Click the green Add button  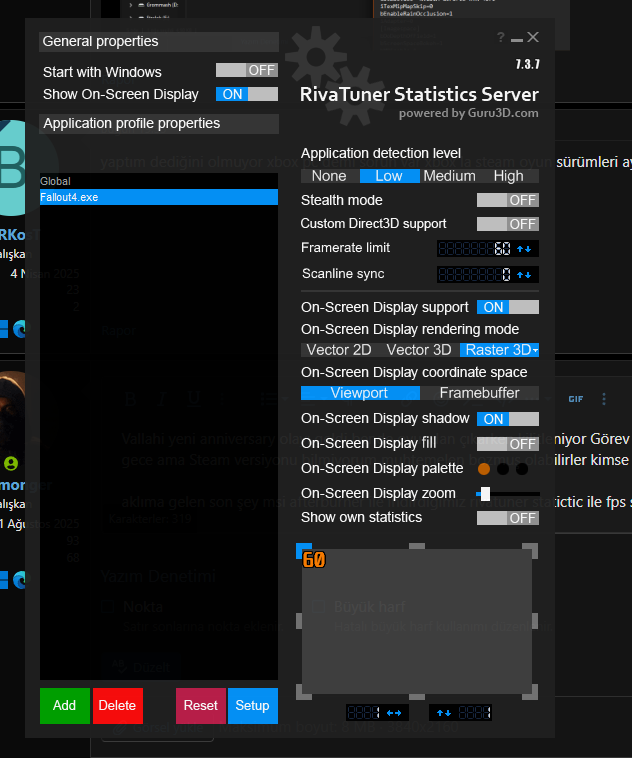65,705
